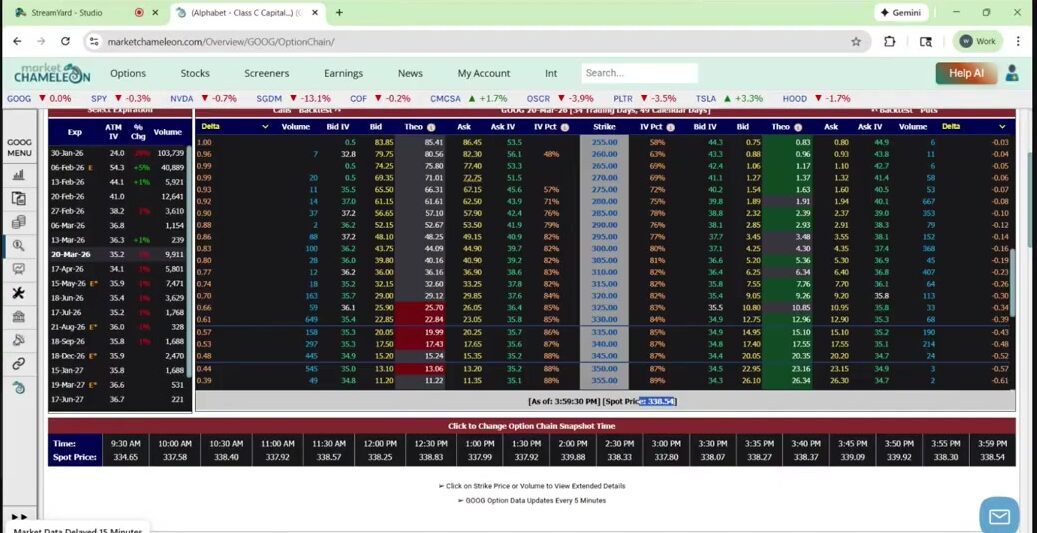Click in the Search input field
The height and width of the screenshot is (533, 1037).
[640, 73]
